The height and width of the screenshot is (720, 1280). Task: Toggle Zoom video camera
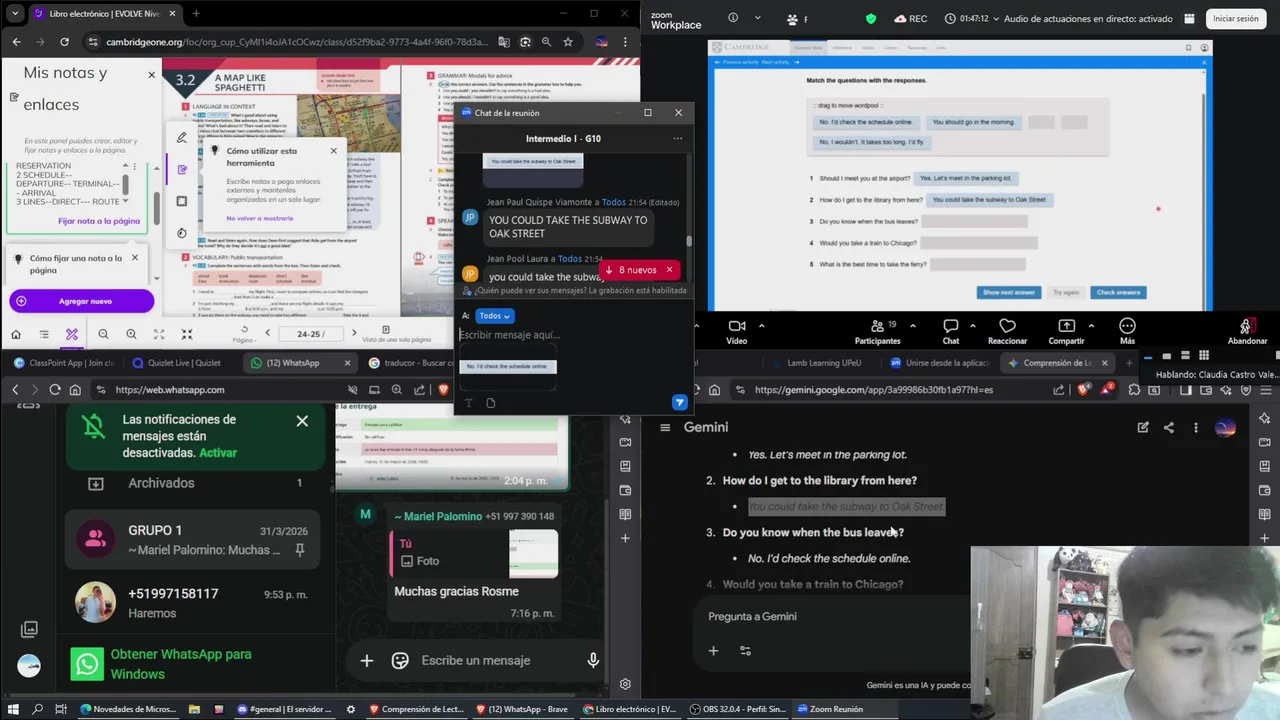pyautogui.click(x=737, y=332)
